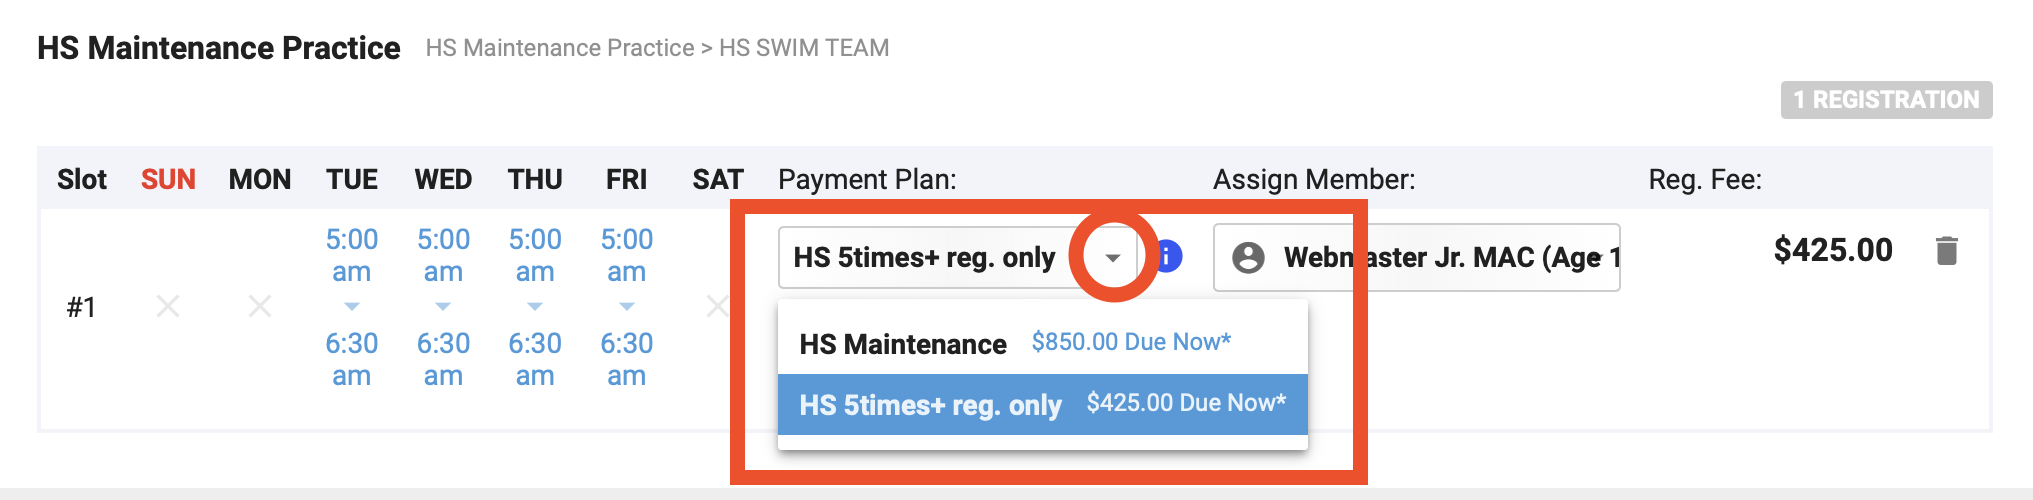The width and height of the screenshot is (2033, 500).
Task: Toggle the Saturday X for slot #1
Action: (717, 306)
